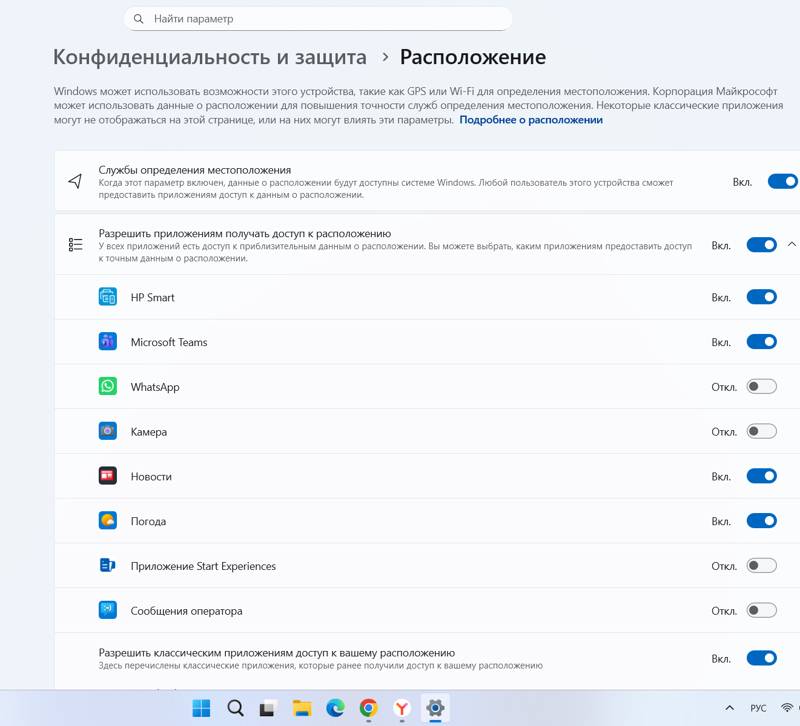Open File Explorer from the taskbar
This screenshot has width=800, height=726.
tap(302, 708)
